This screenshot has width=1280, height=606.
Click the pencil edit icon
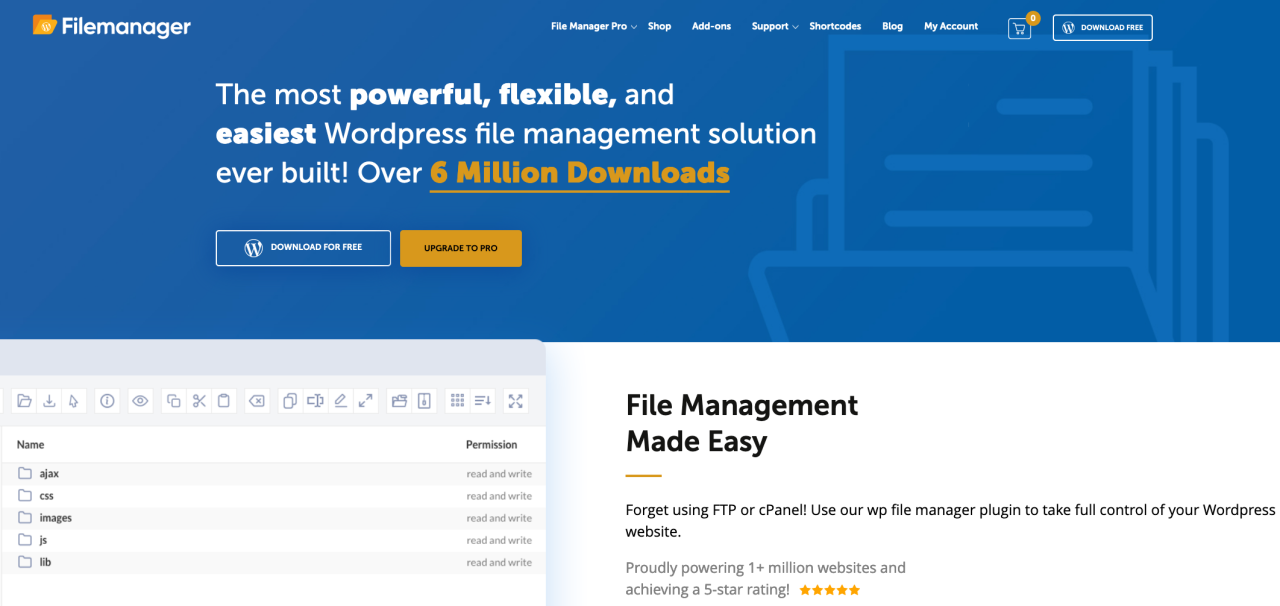click(x=340, y=401)
